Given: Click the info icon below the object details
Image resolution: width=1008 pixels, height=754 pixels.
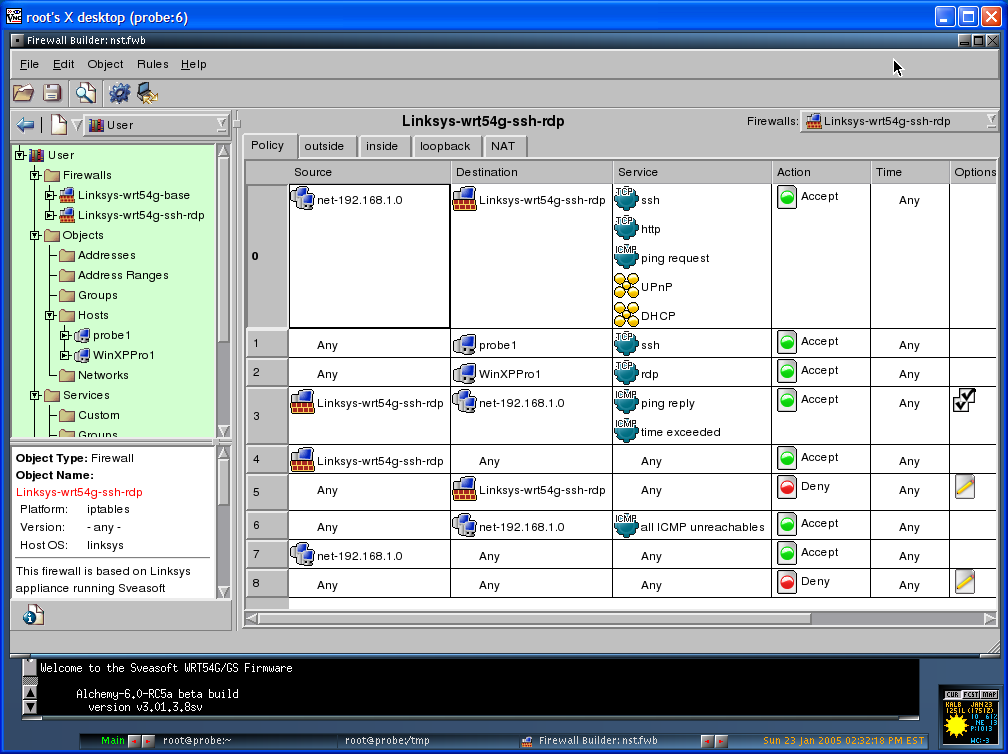Looking at the screenshot, I should pos(33,616).
